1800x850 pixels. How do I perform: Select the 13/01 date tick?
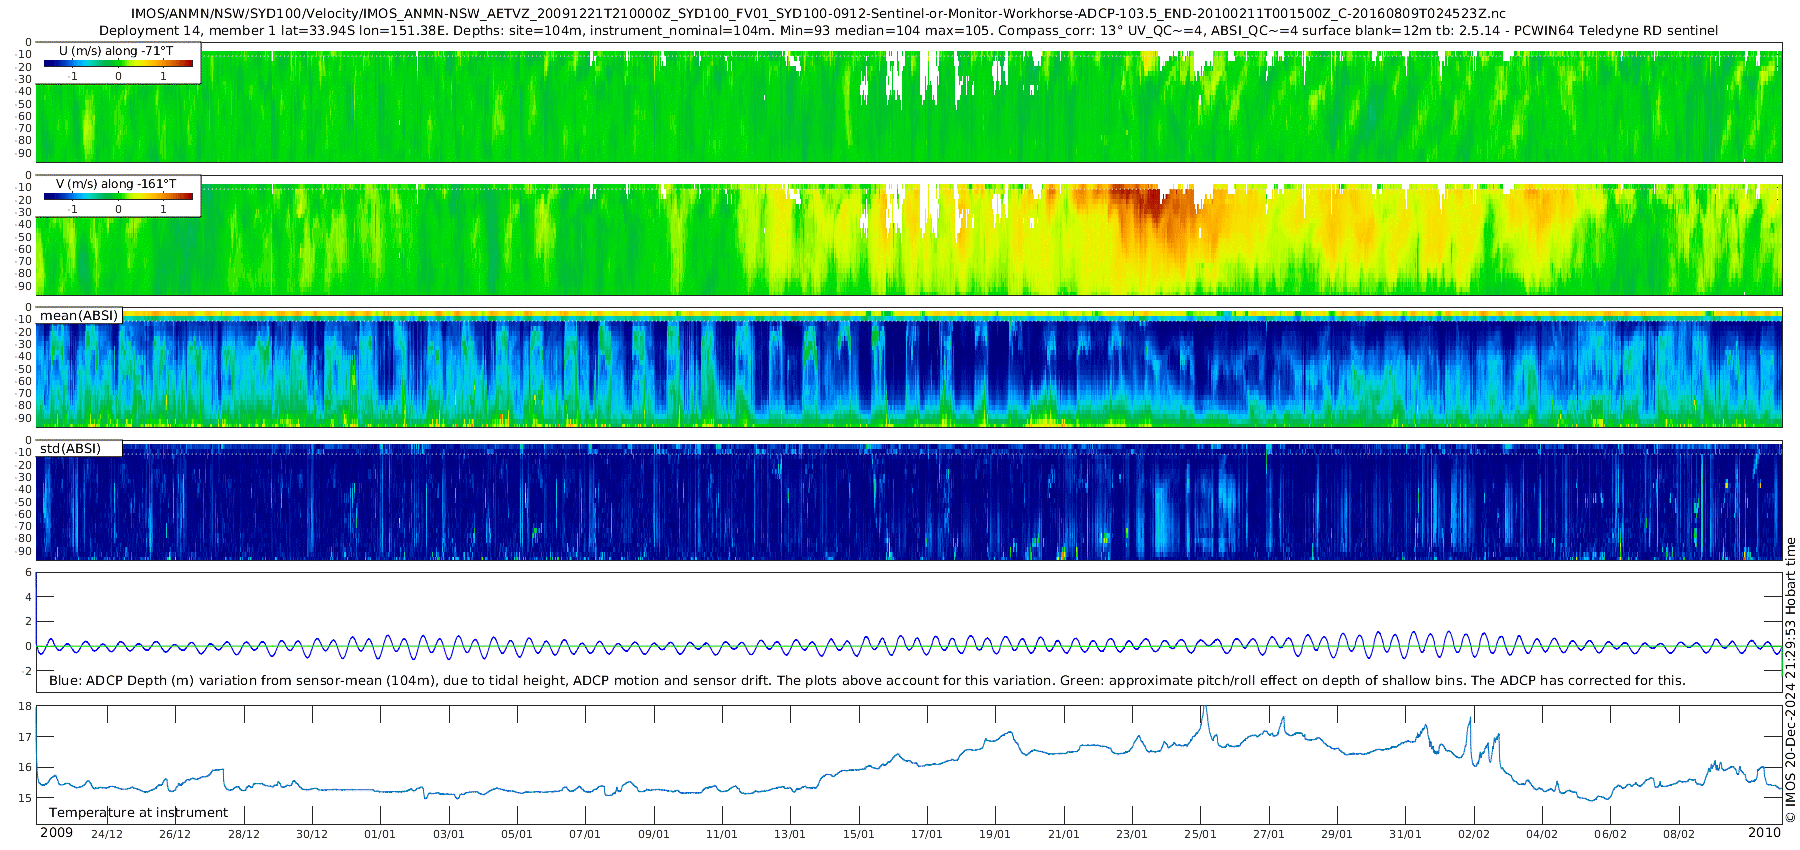[x=790, y=834]
